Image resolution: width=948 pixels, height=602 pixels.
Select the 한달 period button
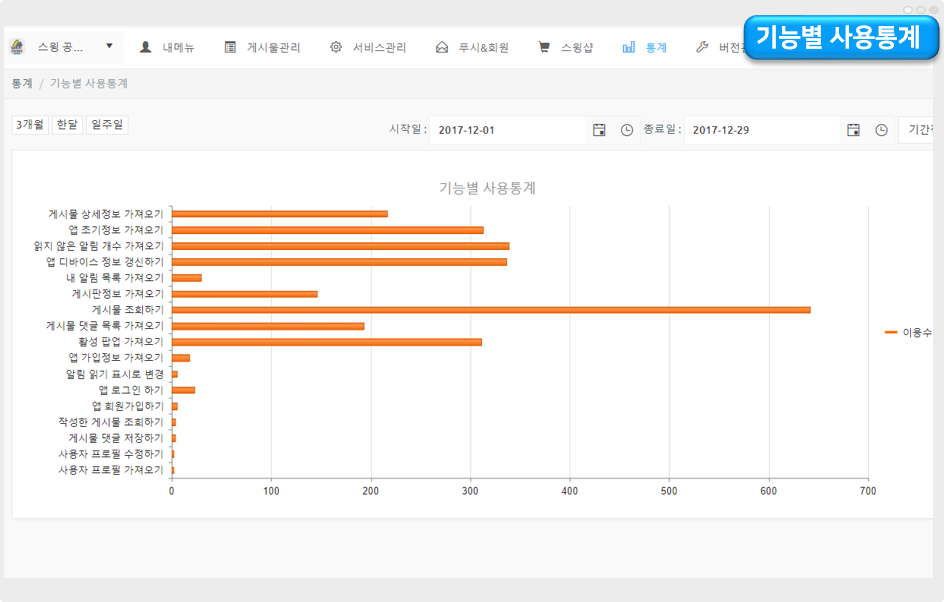pyautogui.click(x=67, y=125)
